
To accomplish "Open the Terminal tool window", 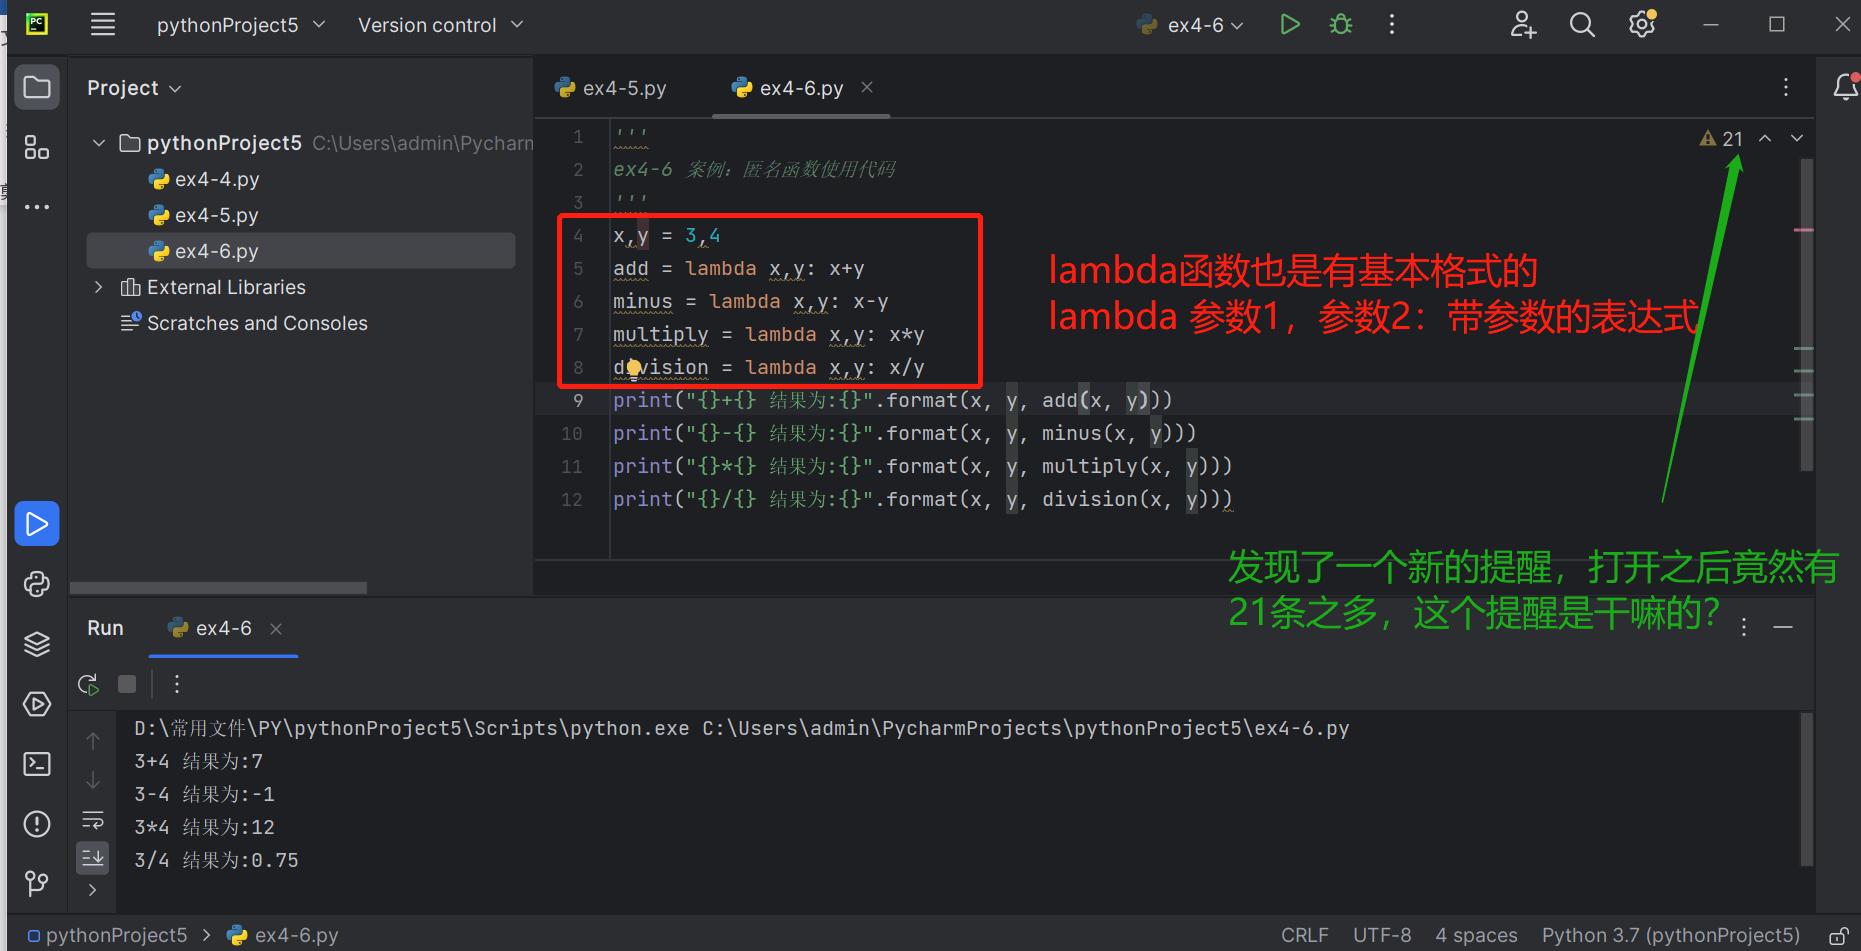I will 37,764.
